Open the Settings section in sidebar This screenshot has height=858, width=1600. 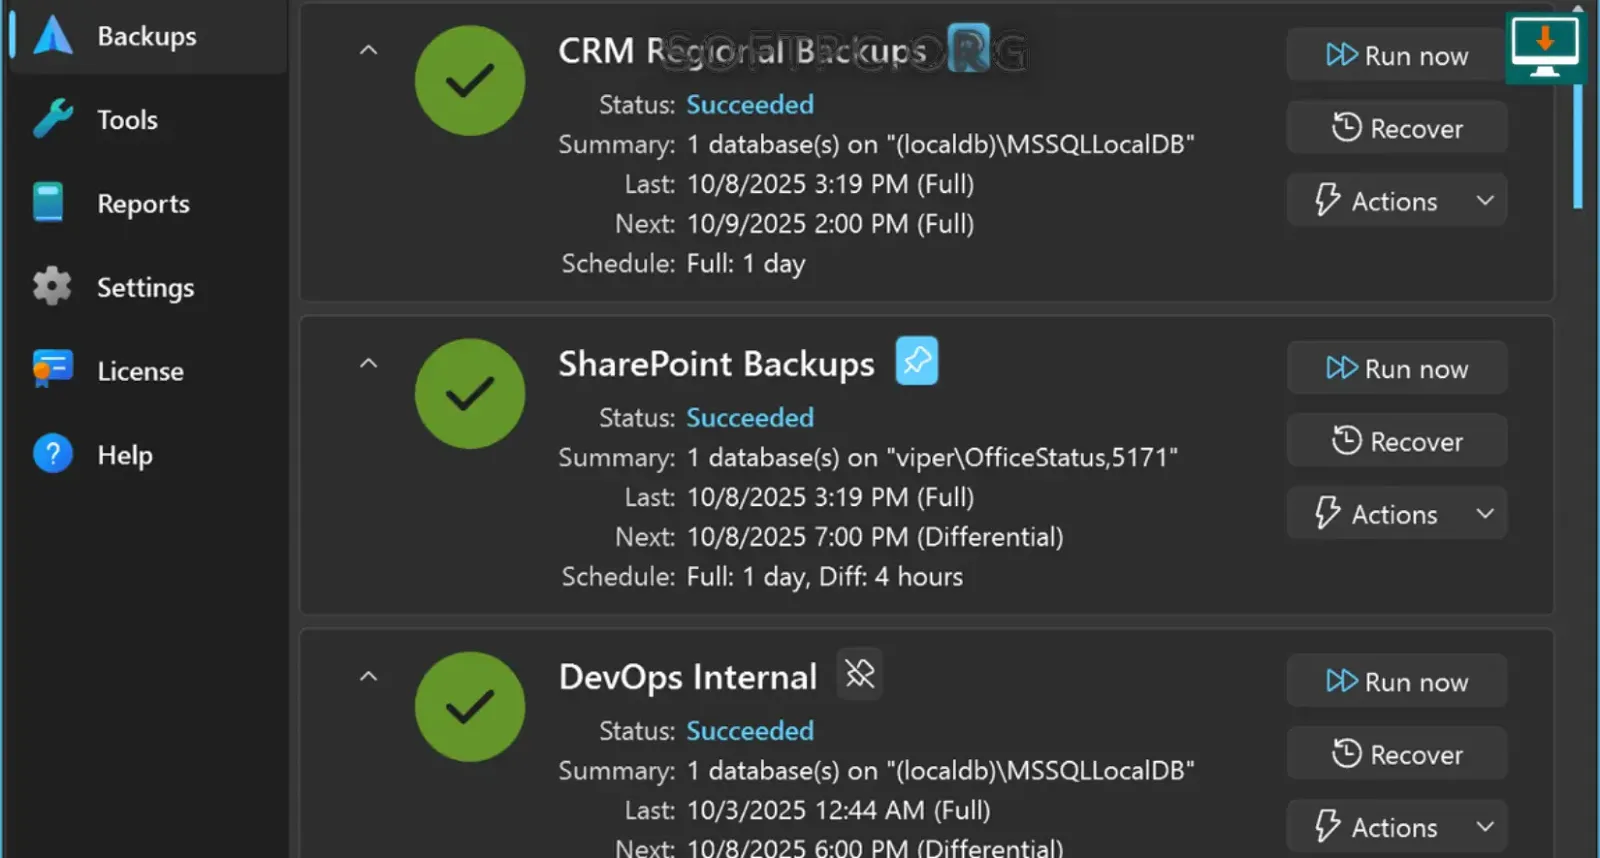pyautogui.click(x=146, y=288)
